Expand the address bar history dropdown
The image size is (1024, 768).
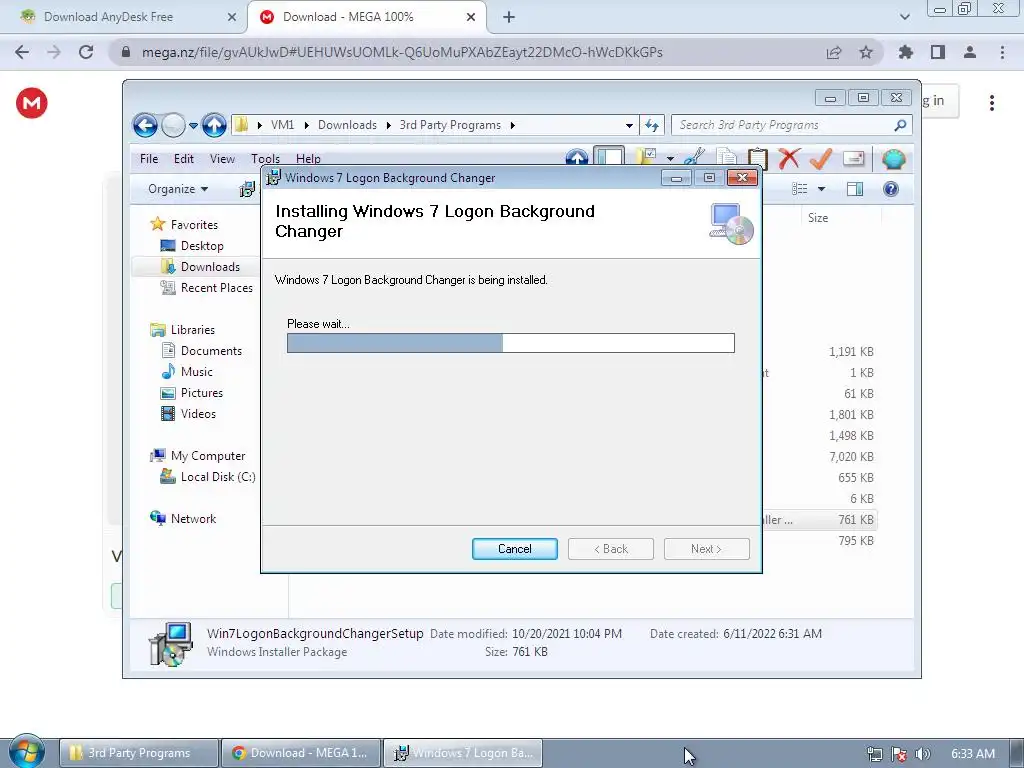tap(629, 125)
